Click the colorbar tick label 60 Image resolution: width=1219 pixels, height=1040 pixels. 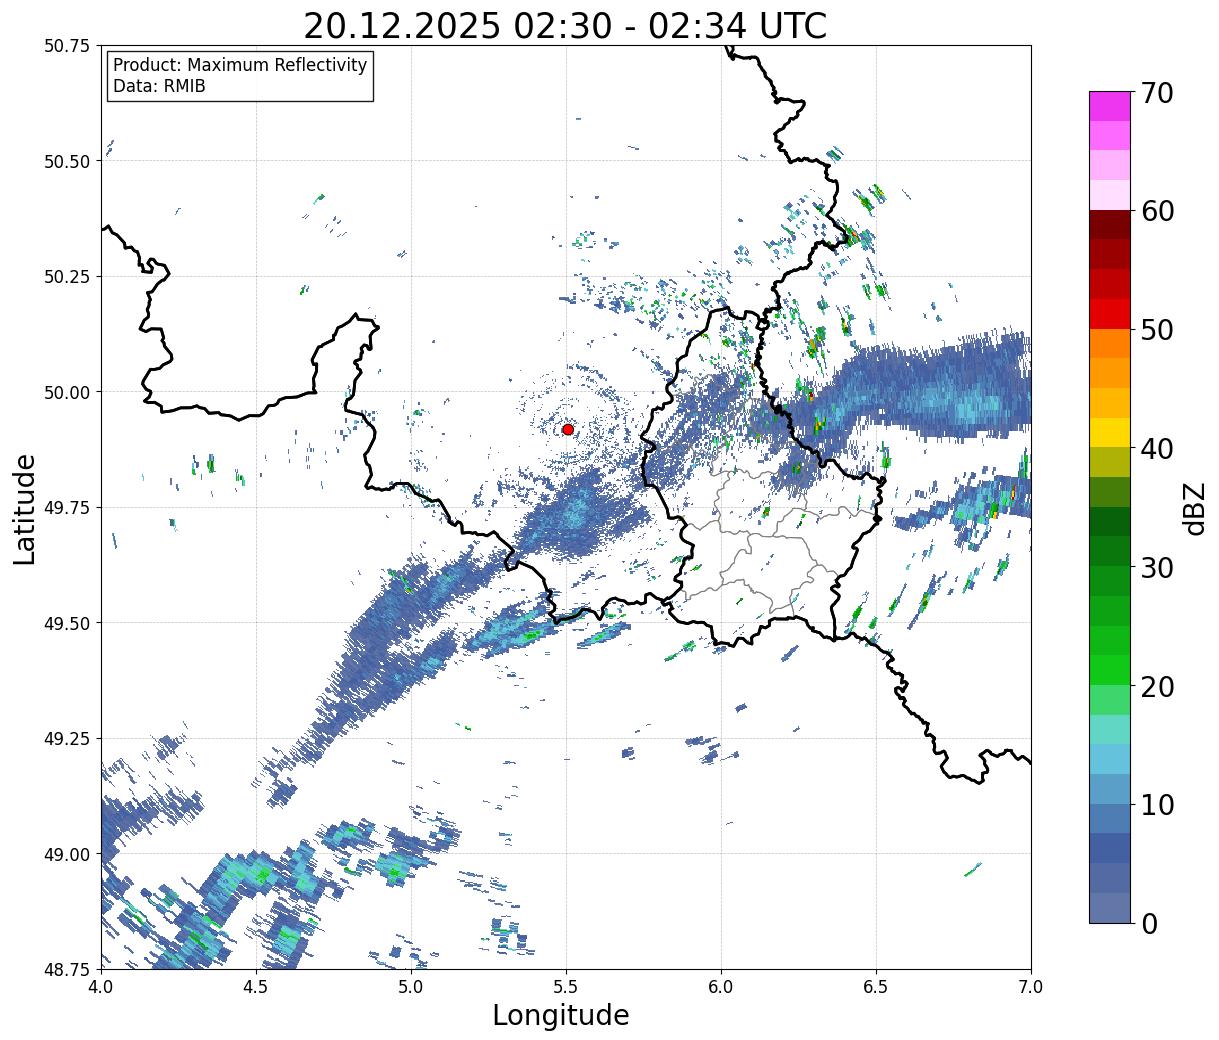(x=1157, y=211)
